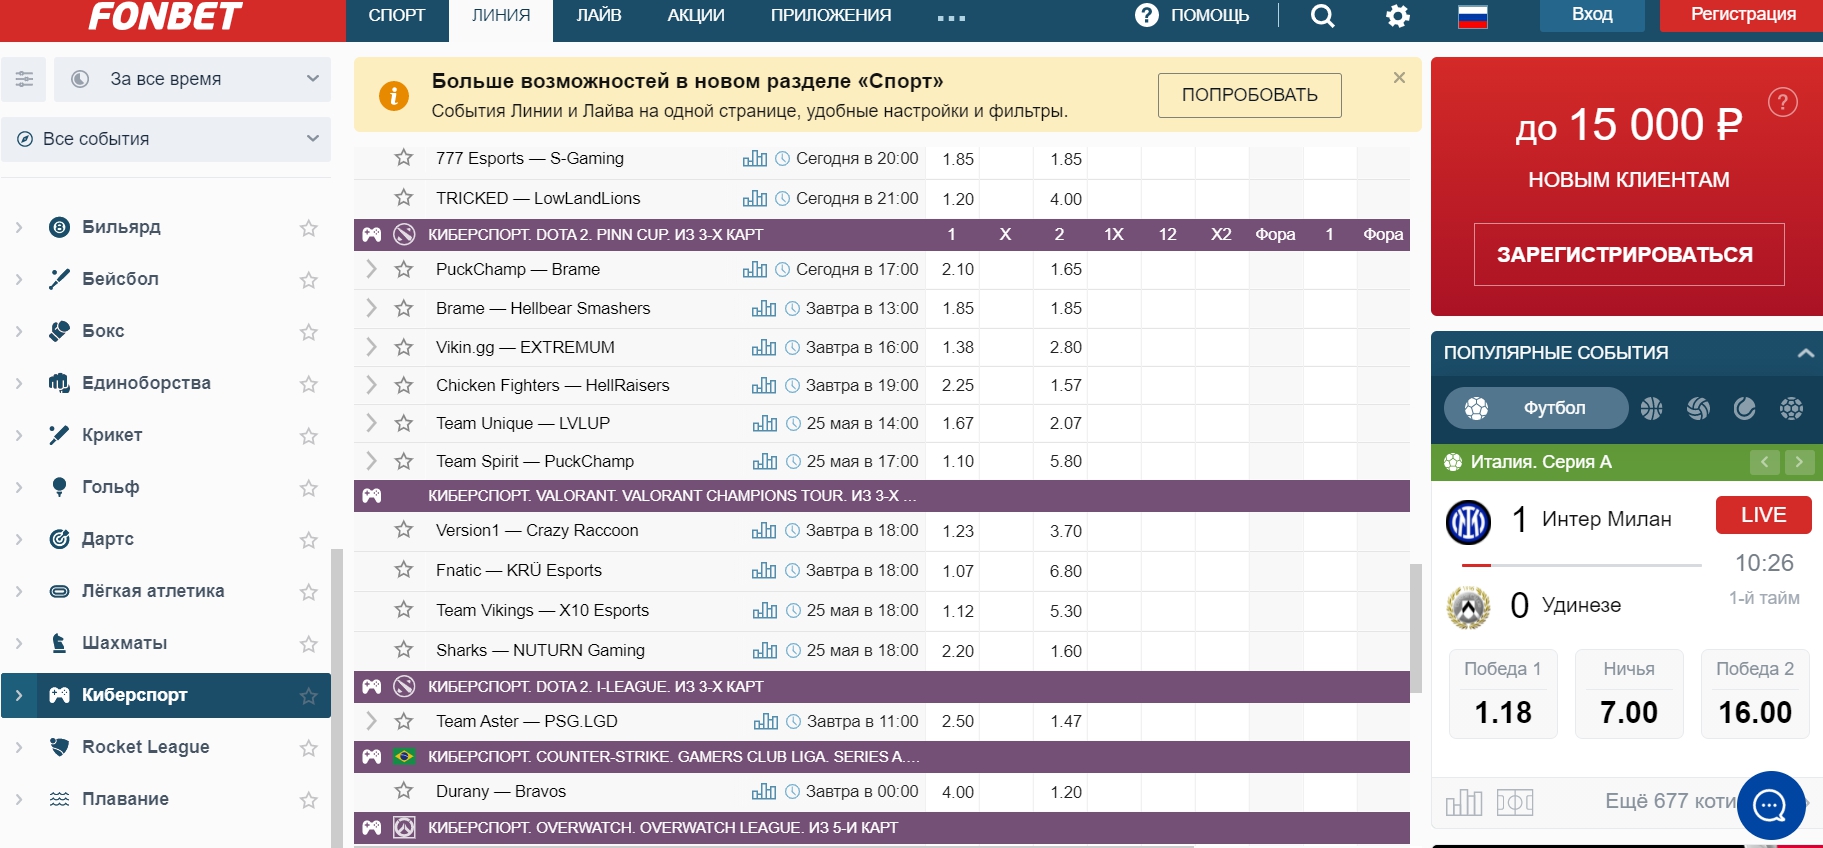Viewport: 1823px width, 848px height.
Task: Click the ЗАРЕГИСТРИРОВАТЬСЯ button
Action: pos(1628,255)
